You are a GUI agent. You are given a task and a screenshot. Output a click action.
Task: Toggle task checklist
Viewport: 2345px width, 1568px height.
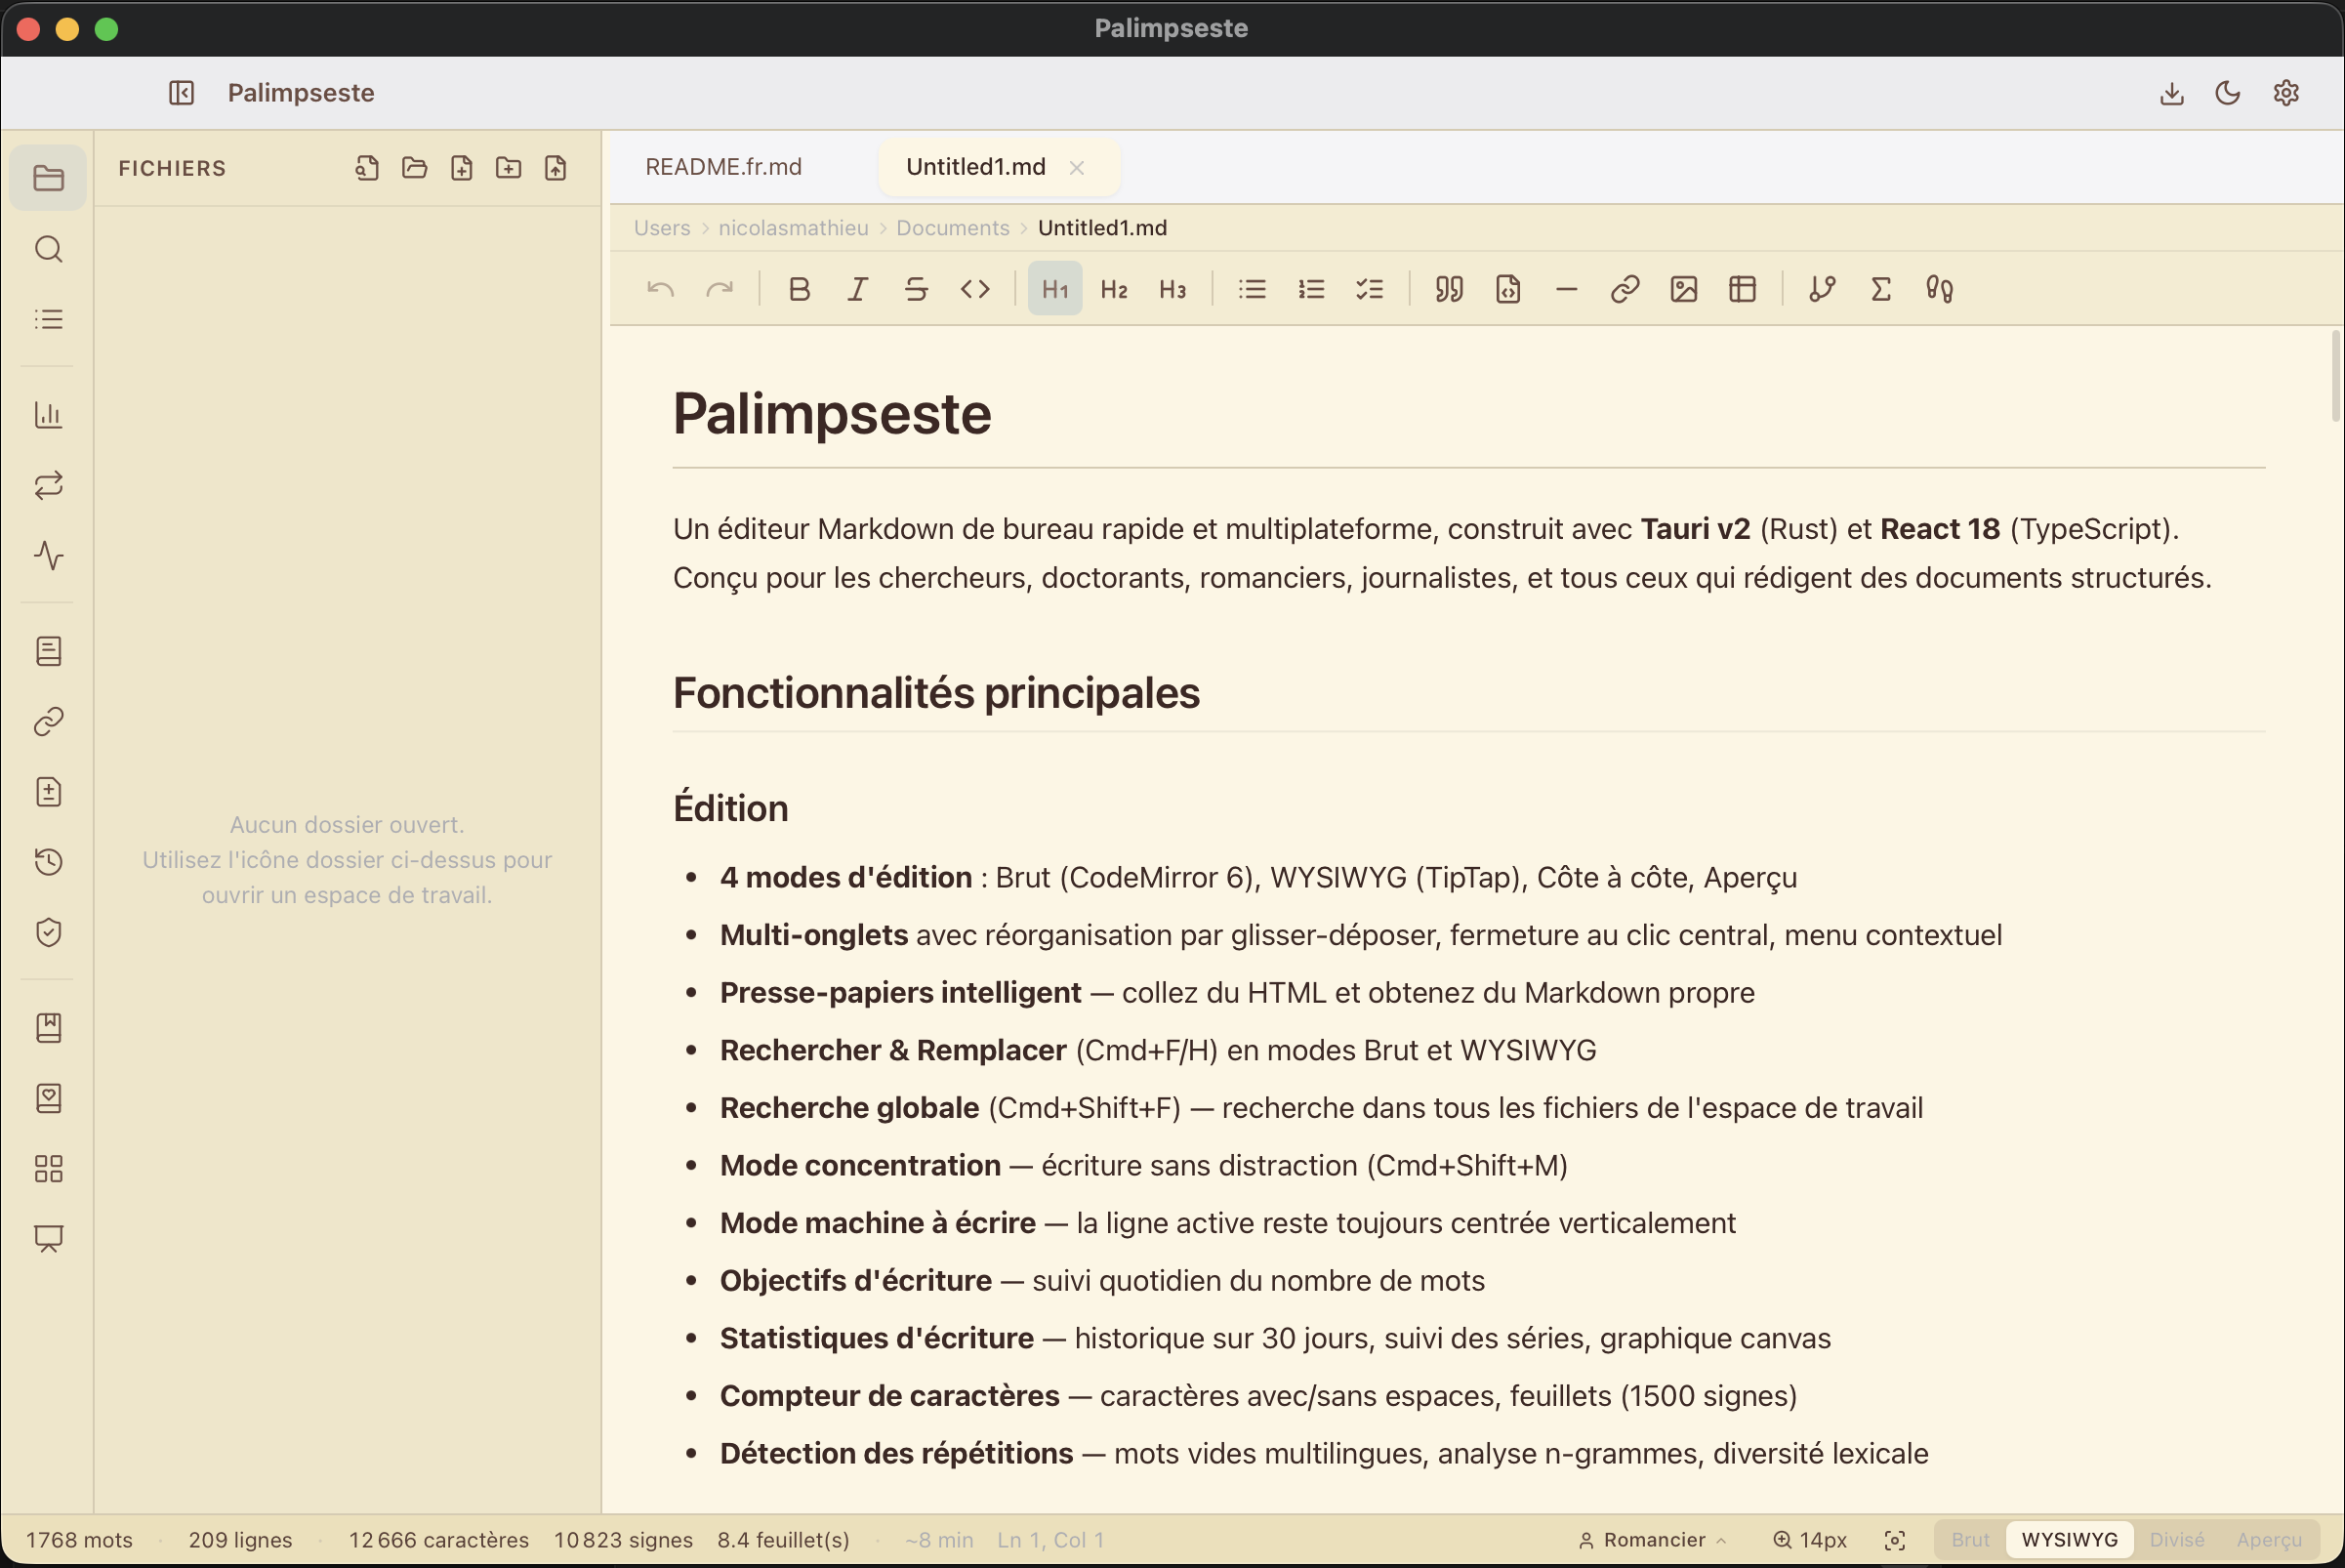pos(1369,289)
